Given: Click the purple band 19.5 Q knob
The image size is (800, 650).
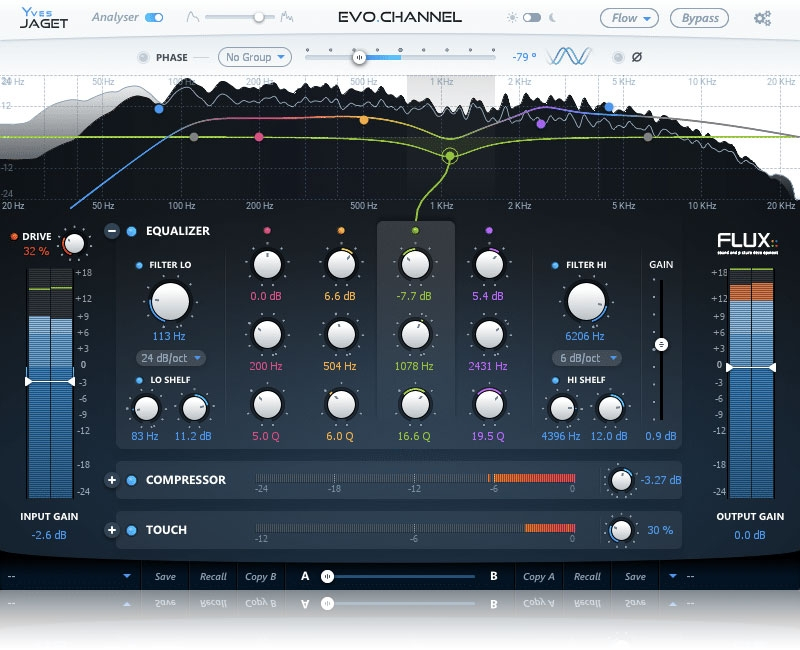Looking at the screenshot, I should (489, 405).
